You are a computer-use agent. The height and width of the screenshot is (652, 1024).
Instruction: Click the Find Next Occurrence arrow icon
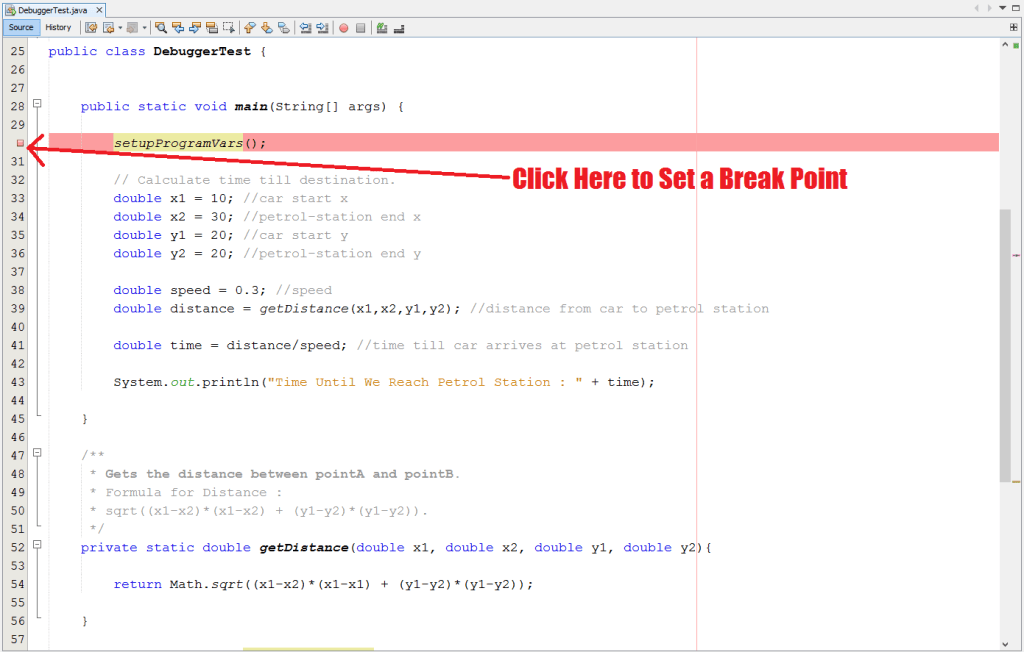(194, 29)
